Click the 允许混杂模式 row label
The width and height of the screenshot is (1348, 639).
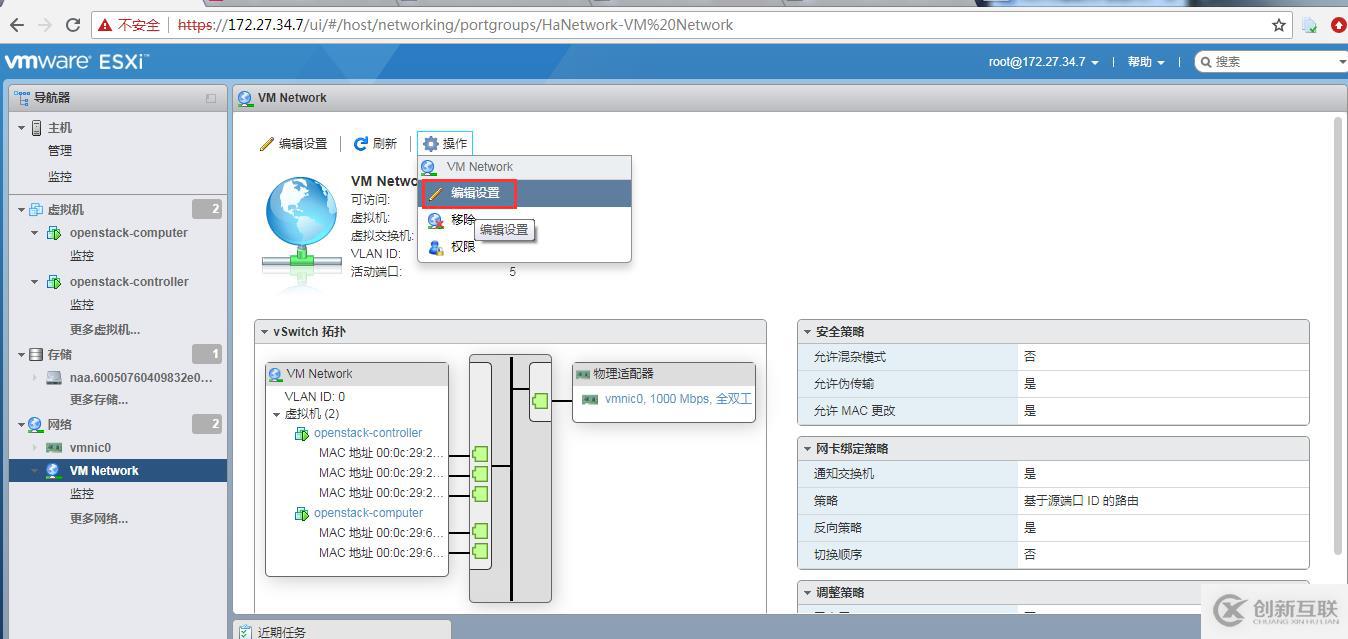[x=850, y=357]
